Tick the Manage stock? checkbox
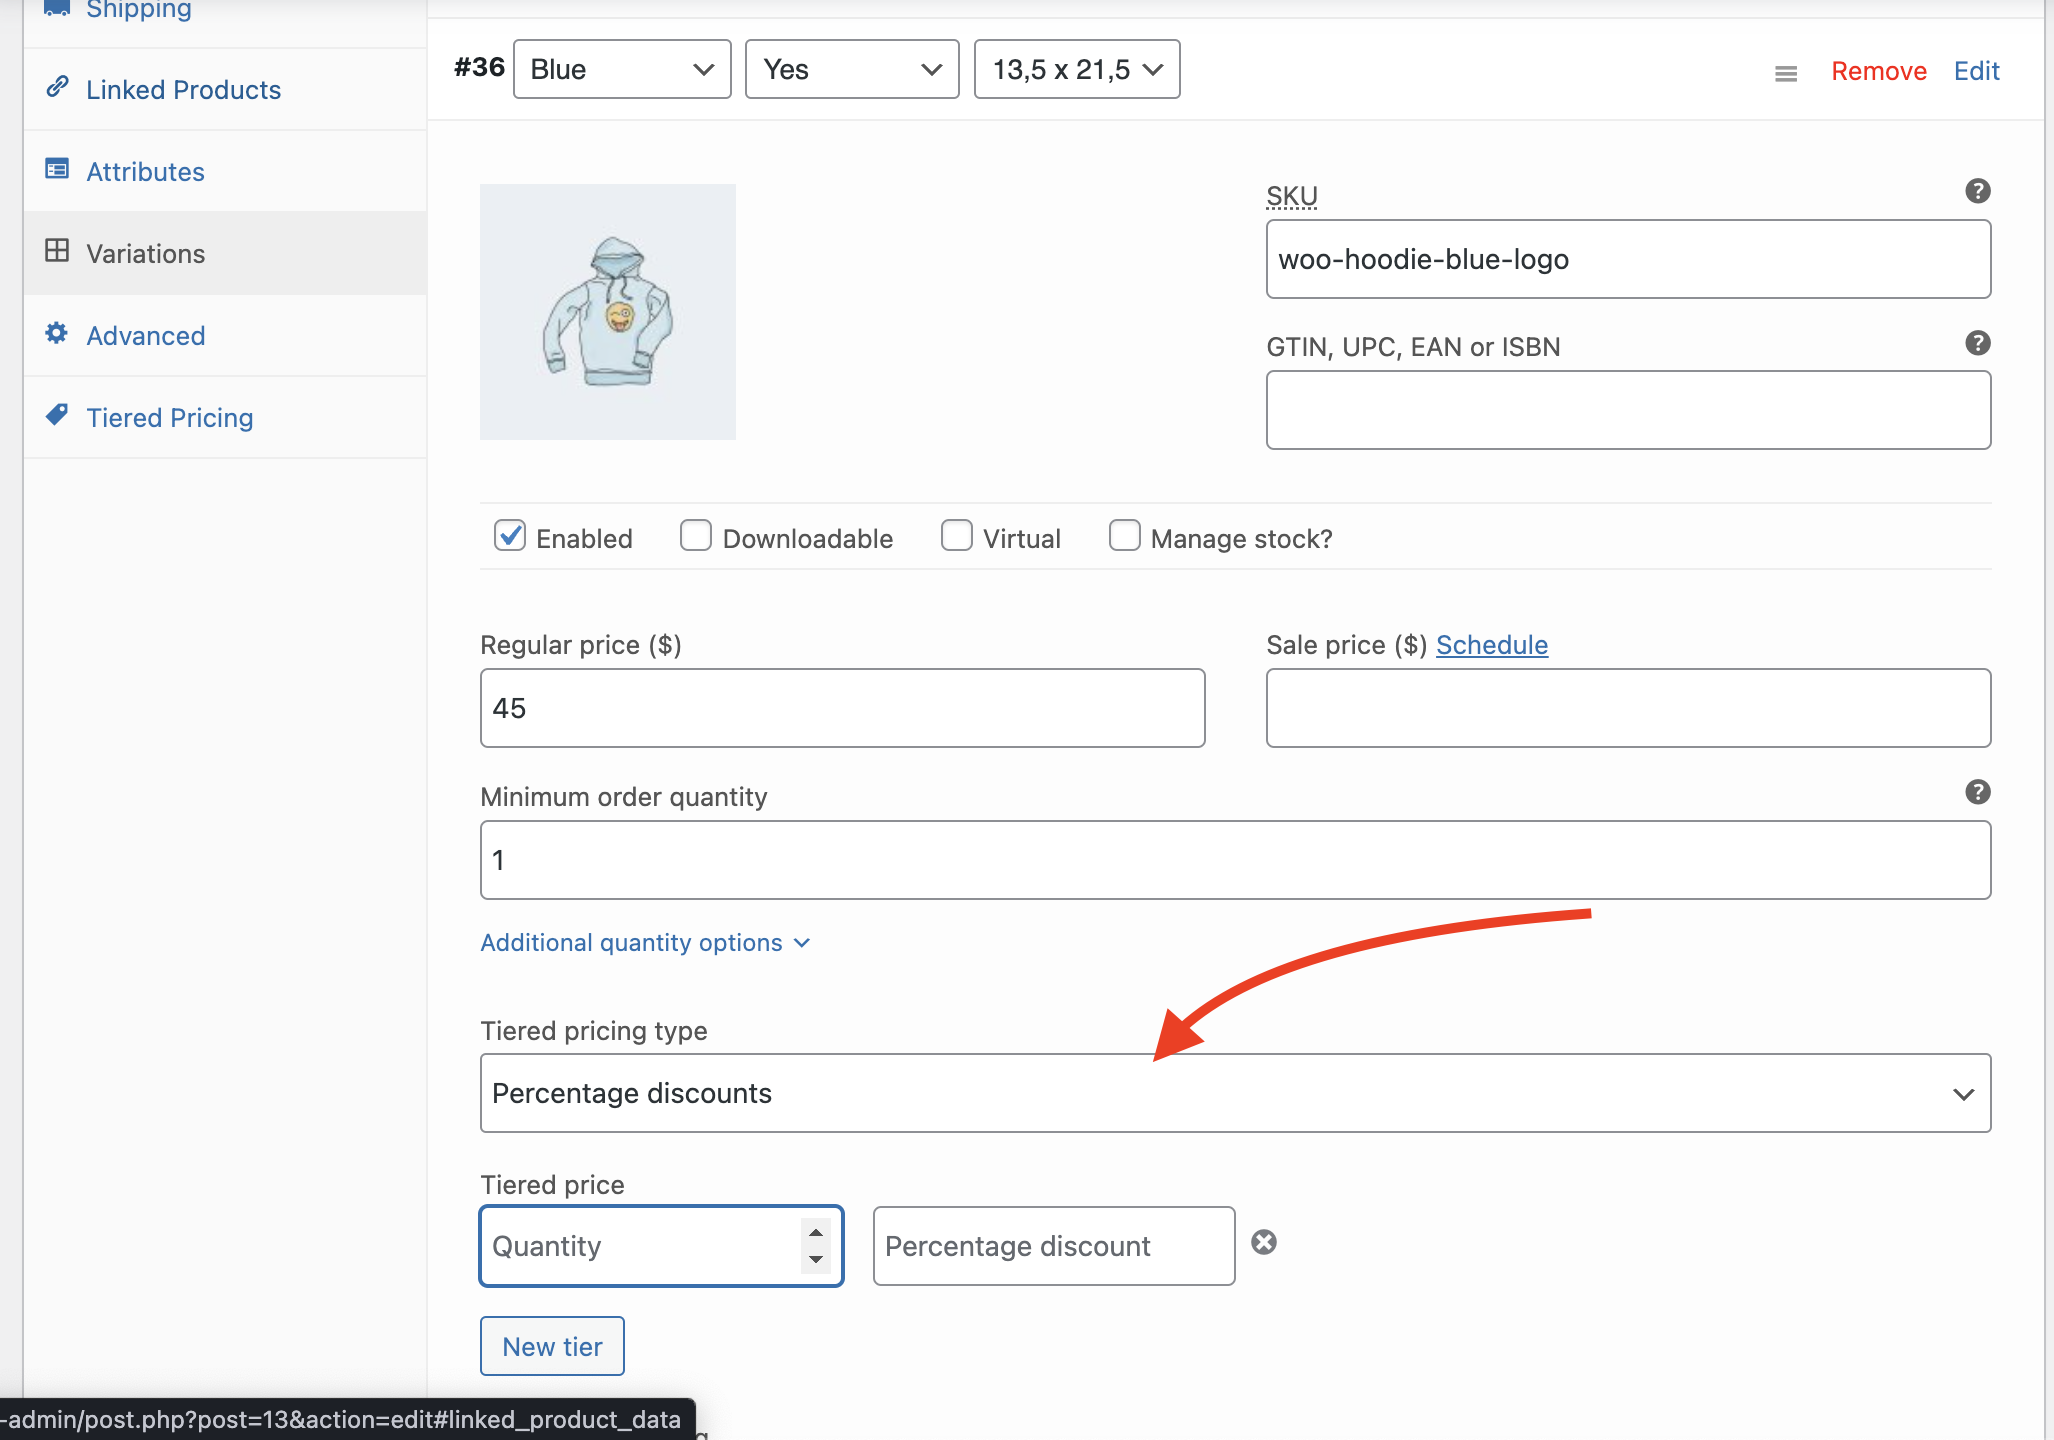Viewport: 2054px width, 1440px height. click(x=1124, y=536)
